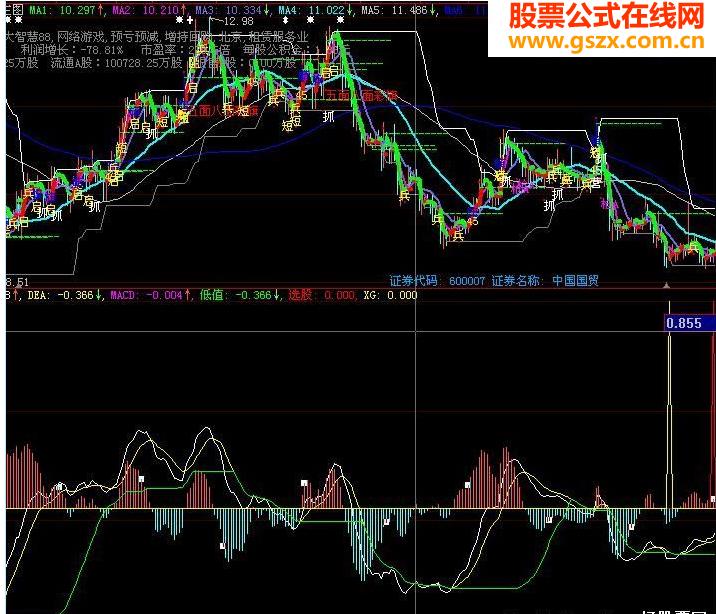Click the up-down diamond marker above the chart
This screenshot has height=614, width=716.
point(285,20)
